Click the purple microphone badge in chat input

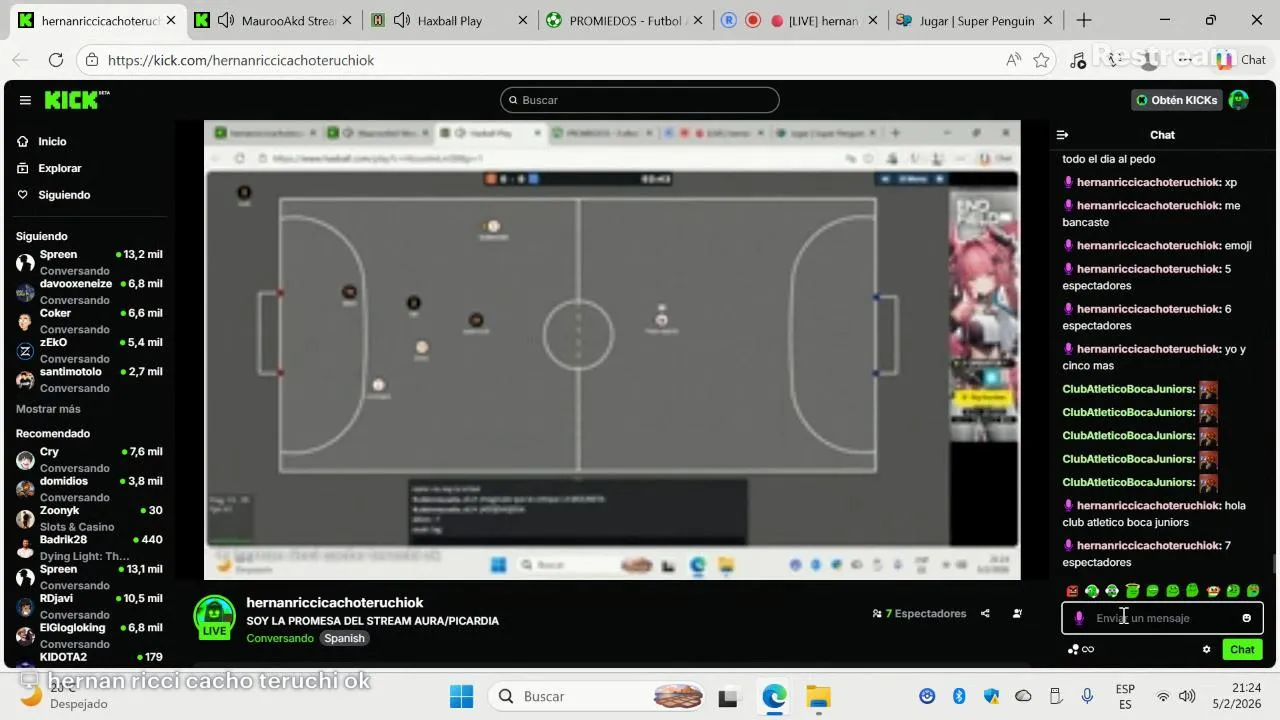1079,618
